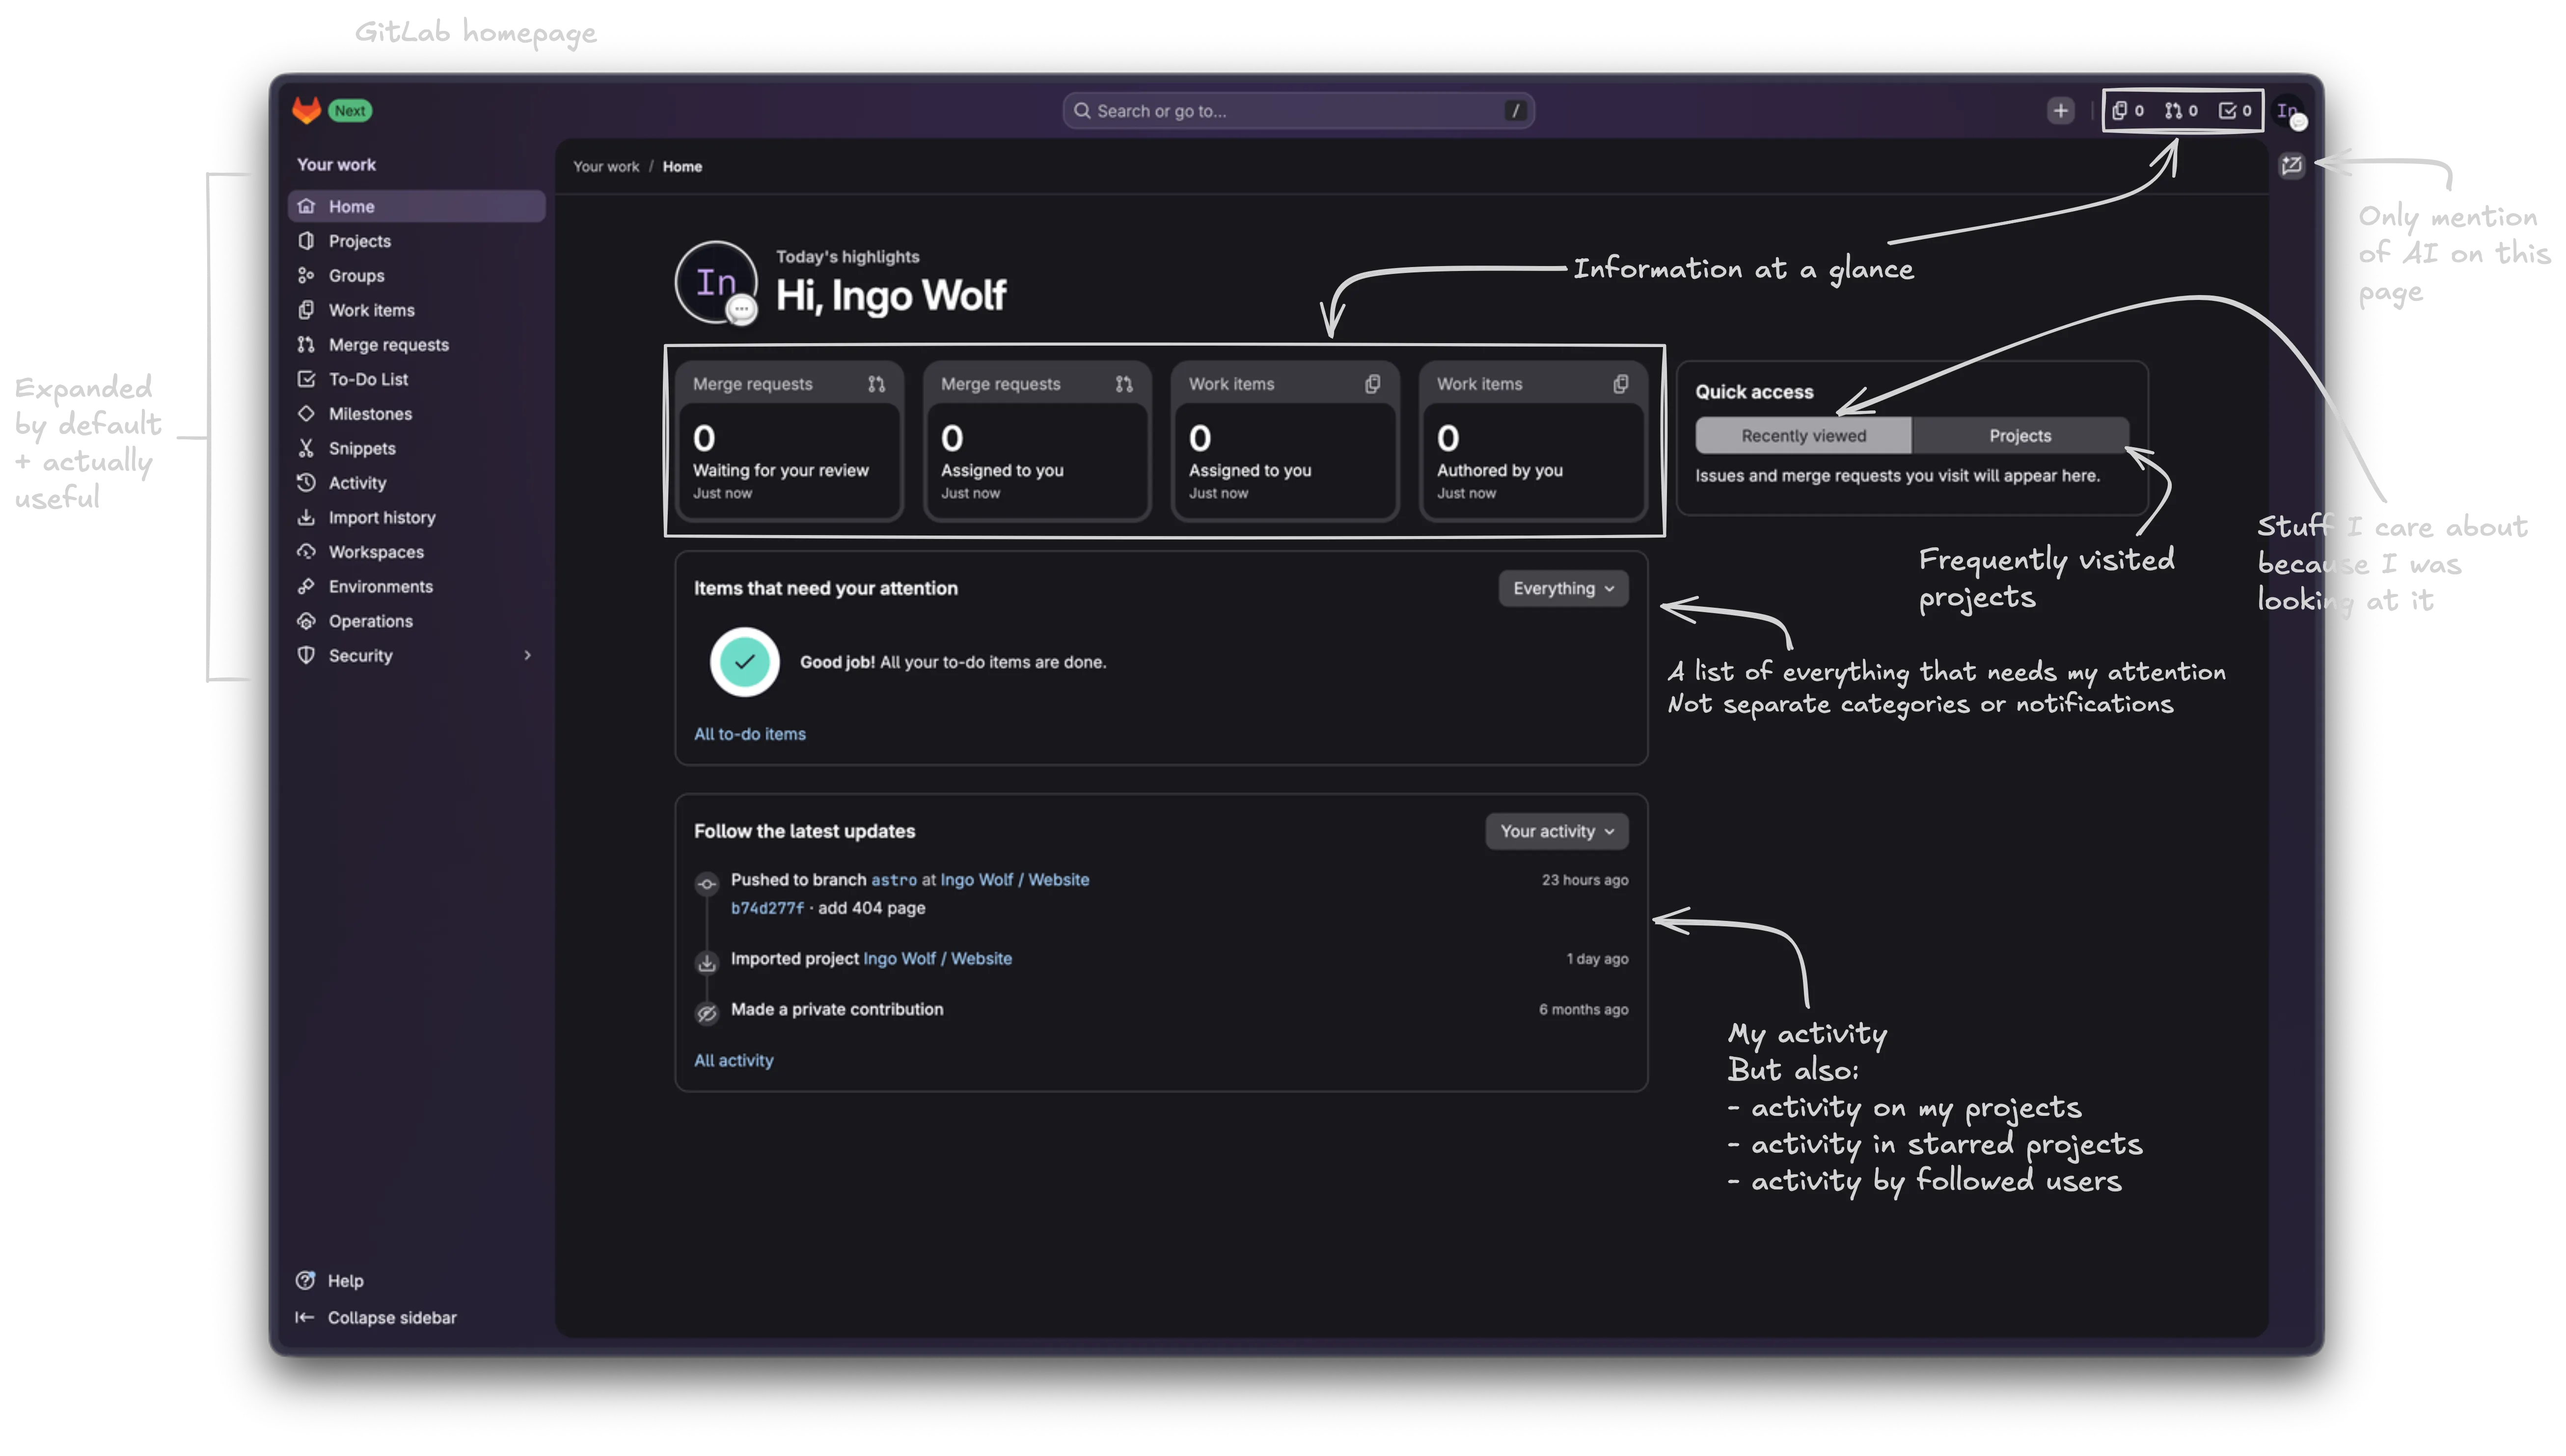Screen dimensions: 2566x1456
Task: Click the GitLab fox logo
Action: [306, 110]
